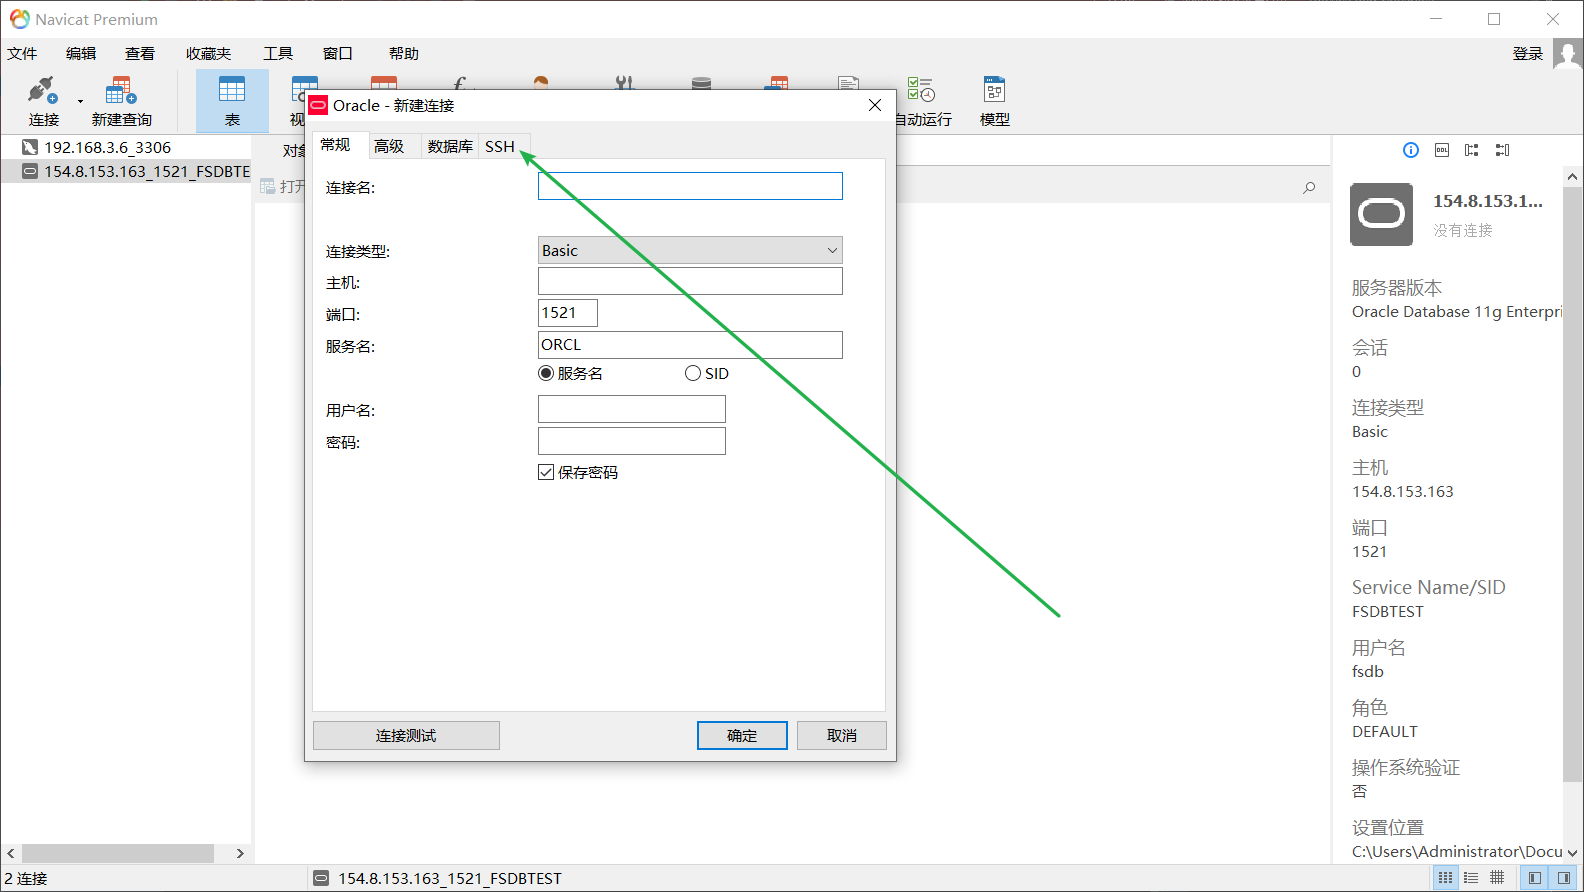Open the 连接类型 Basic dropdown
Viewport: 1584px width, 892px height.
click(x=690, y=250)
